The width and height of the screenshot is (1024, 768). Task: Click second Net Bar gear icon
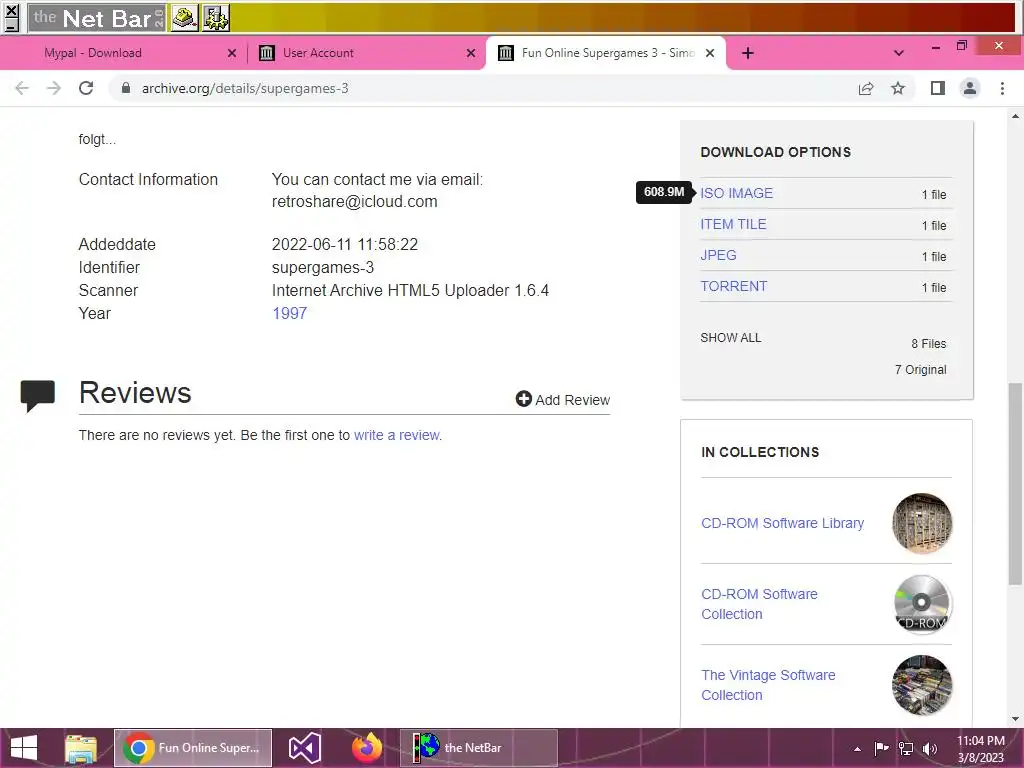[x=216, y=18]
